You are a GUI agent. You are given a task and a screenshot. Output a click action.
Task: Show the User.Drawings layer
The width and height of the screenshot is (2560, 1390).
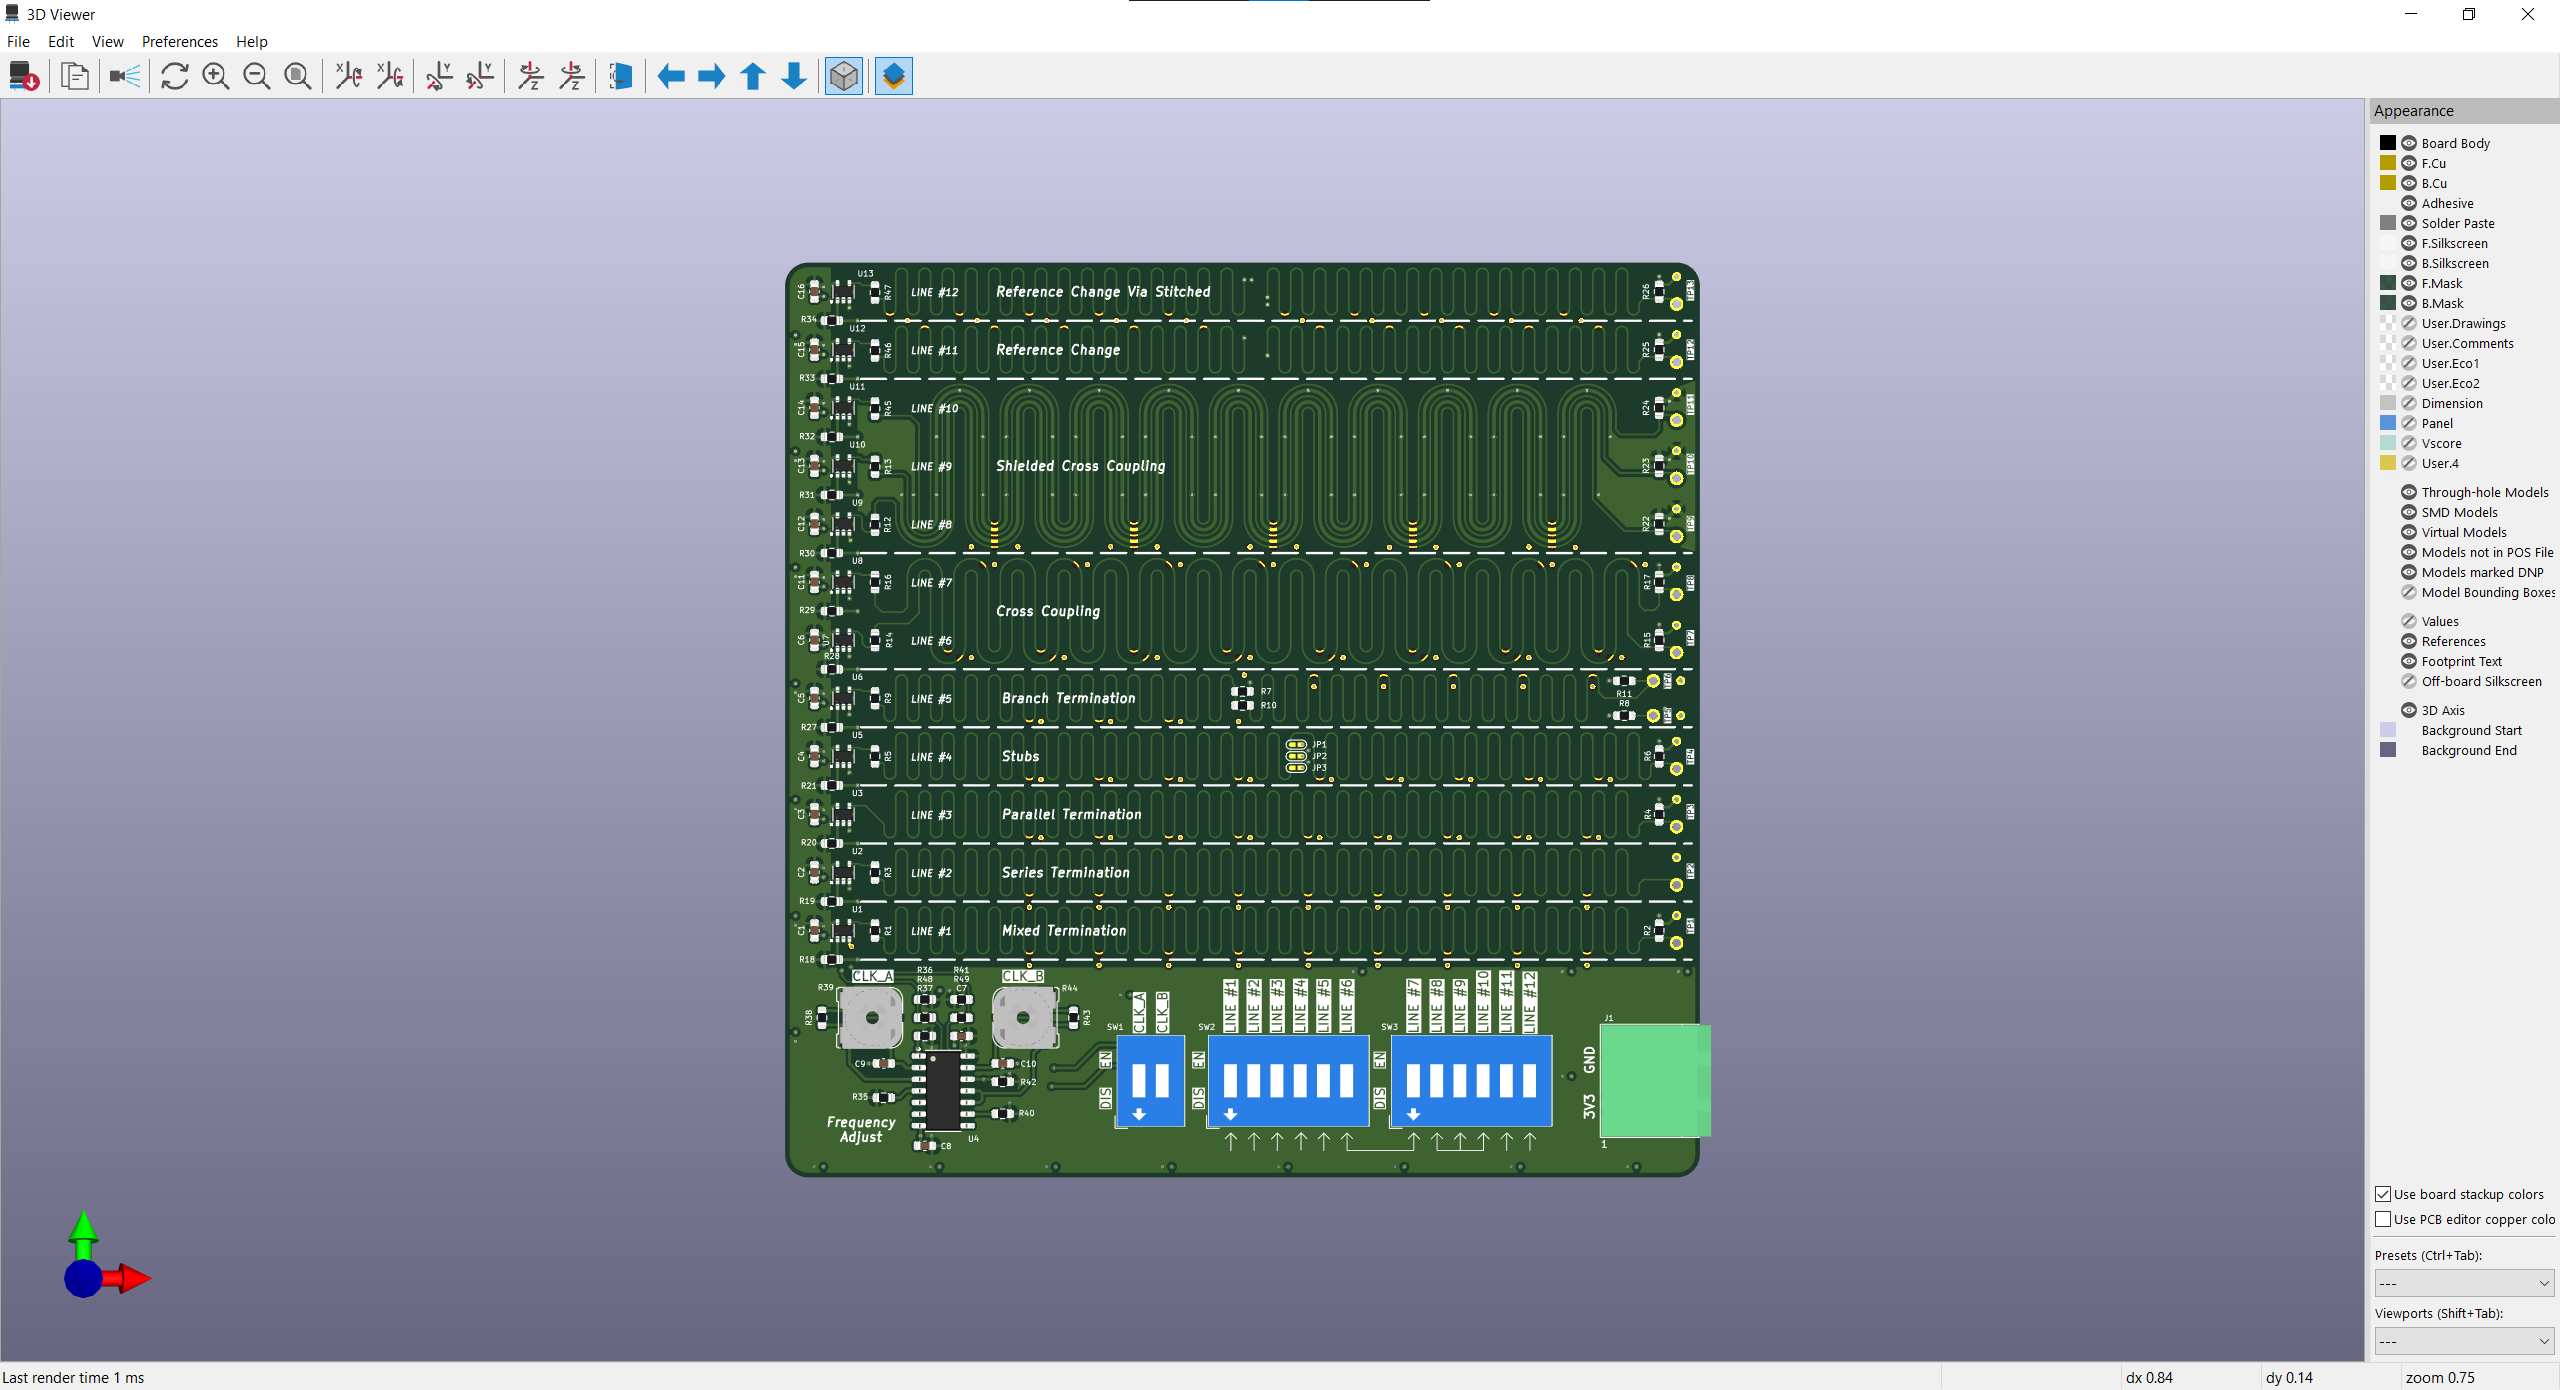coord(2409,323)
